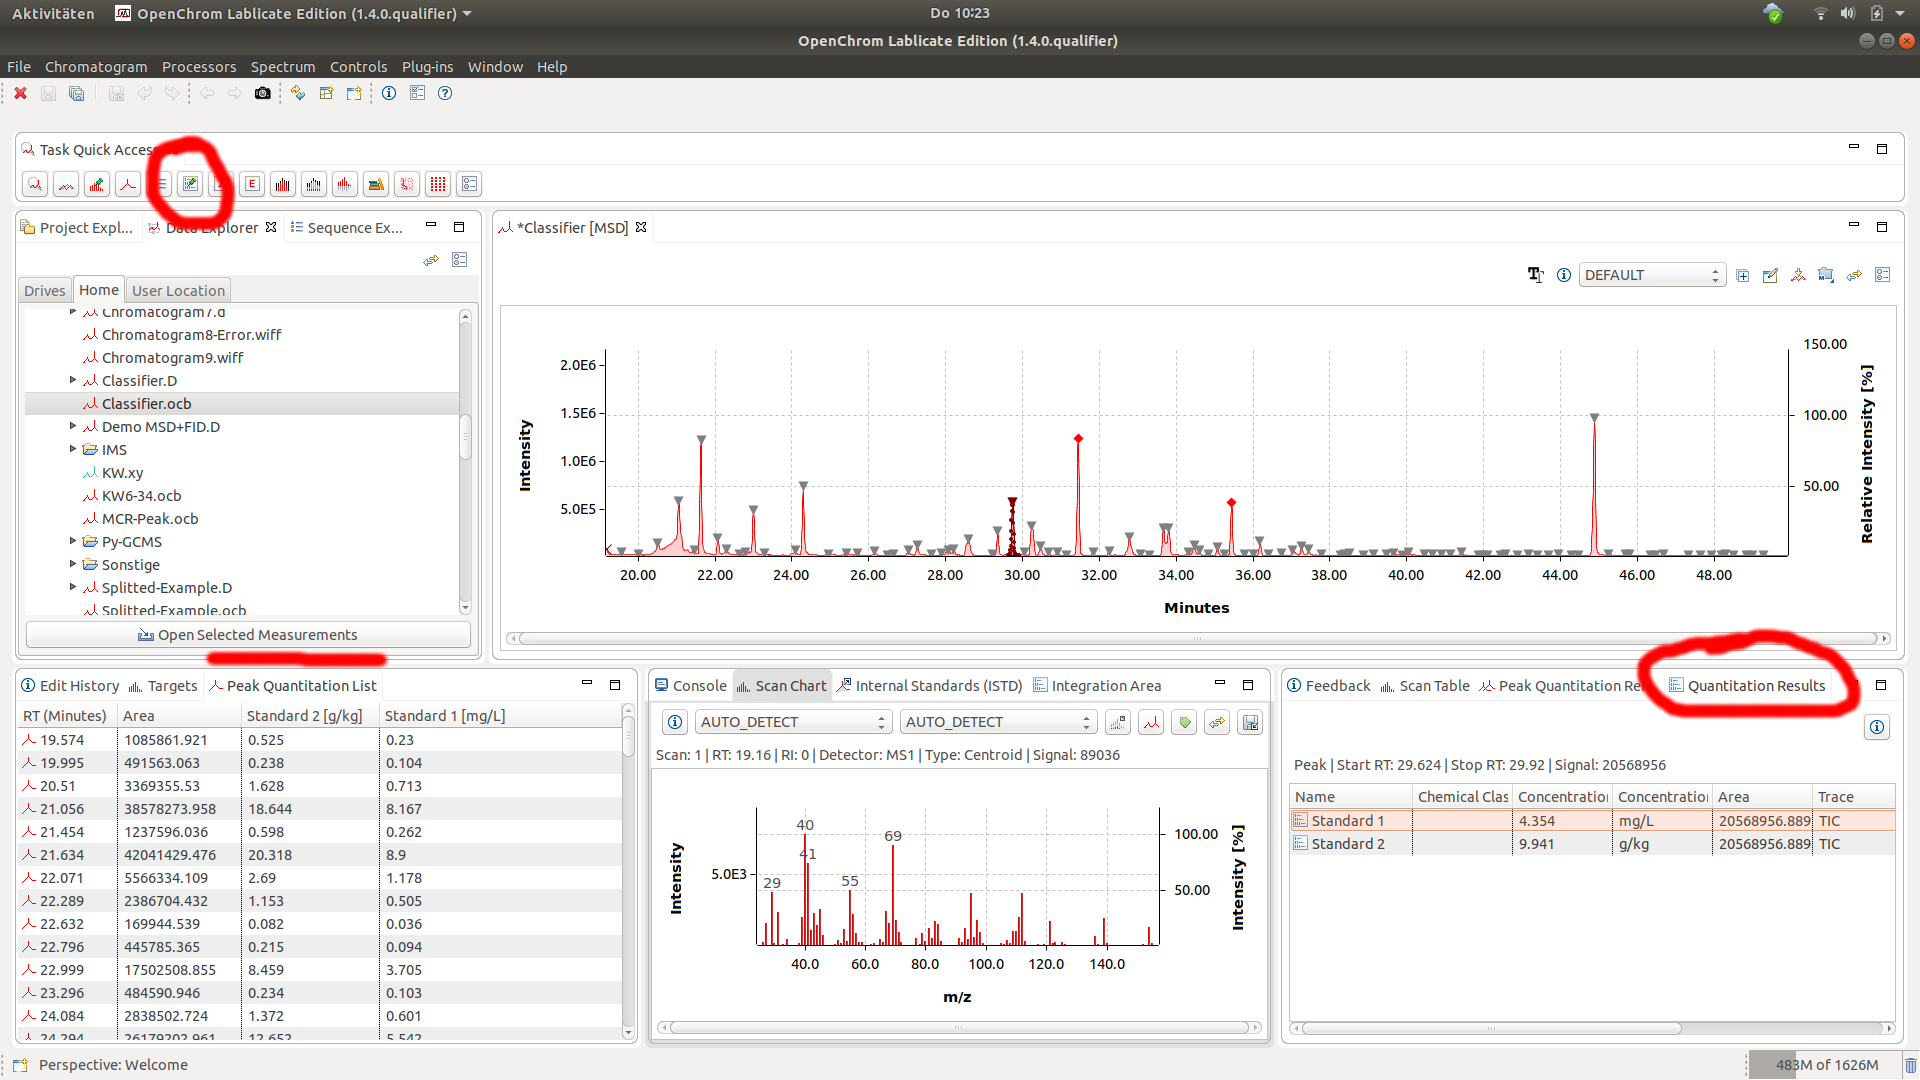Image resolution: width=1920 pixels, height=1080 pixels.
Task: Click the settings icon at right of chromatogram toolbar
Action: 1882,275
